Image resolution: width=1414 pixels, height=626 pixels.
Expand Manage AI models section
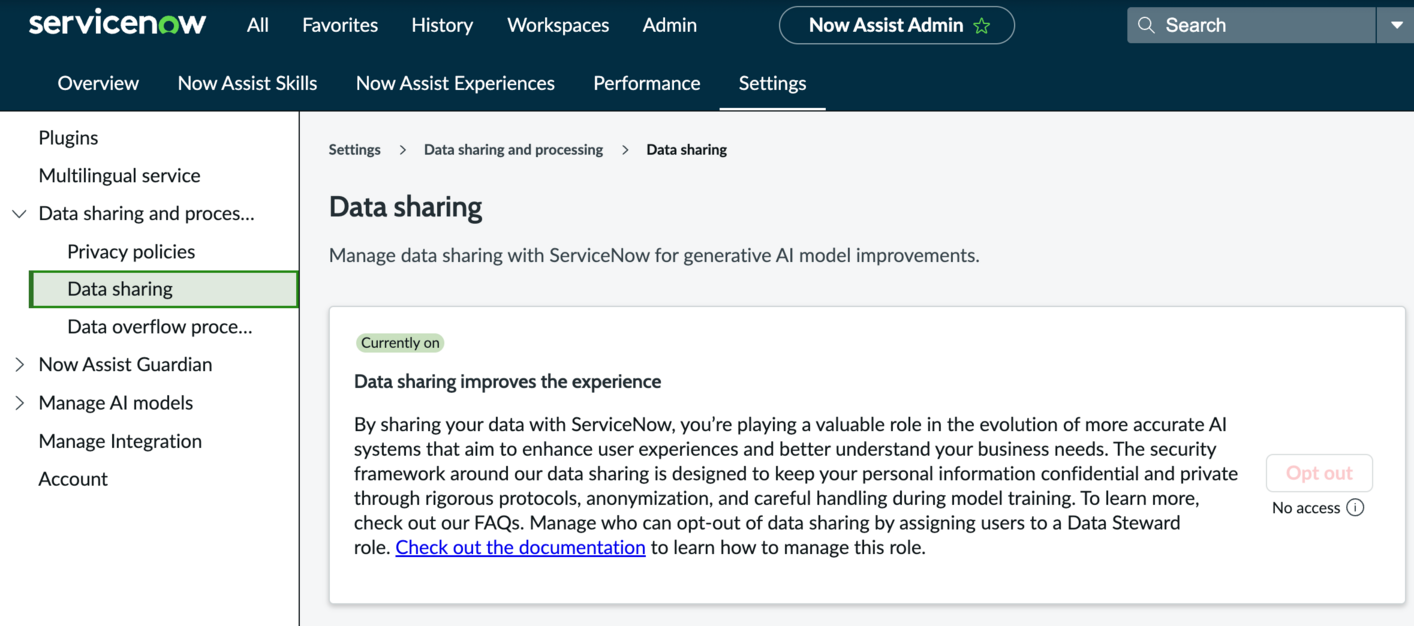(19, 403)
